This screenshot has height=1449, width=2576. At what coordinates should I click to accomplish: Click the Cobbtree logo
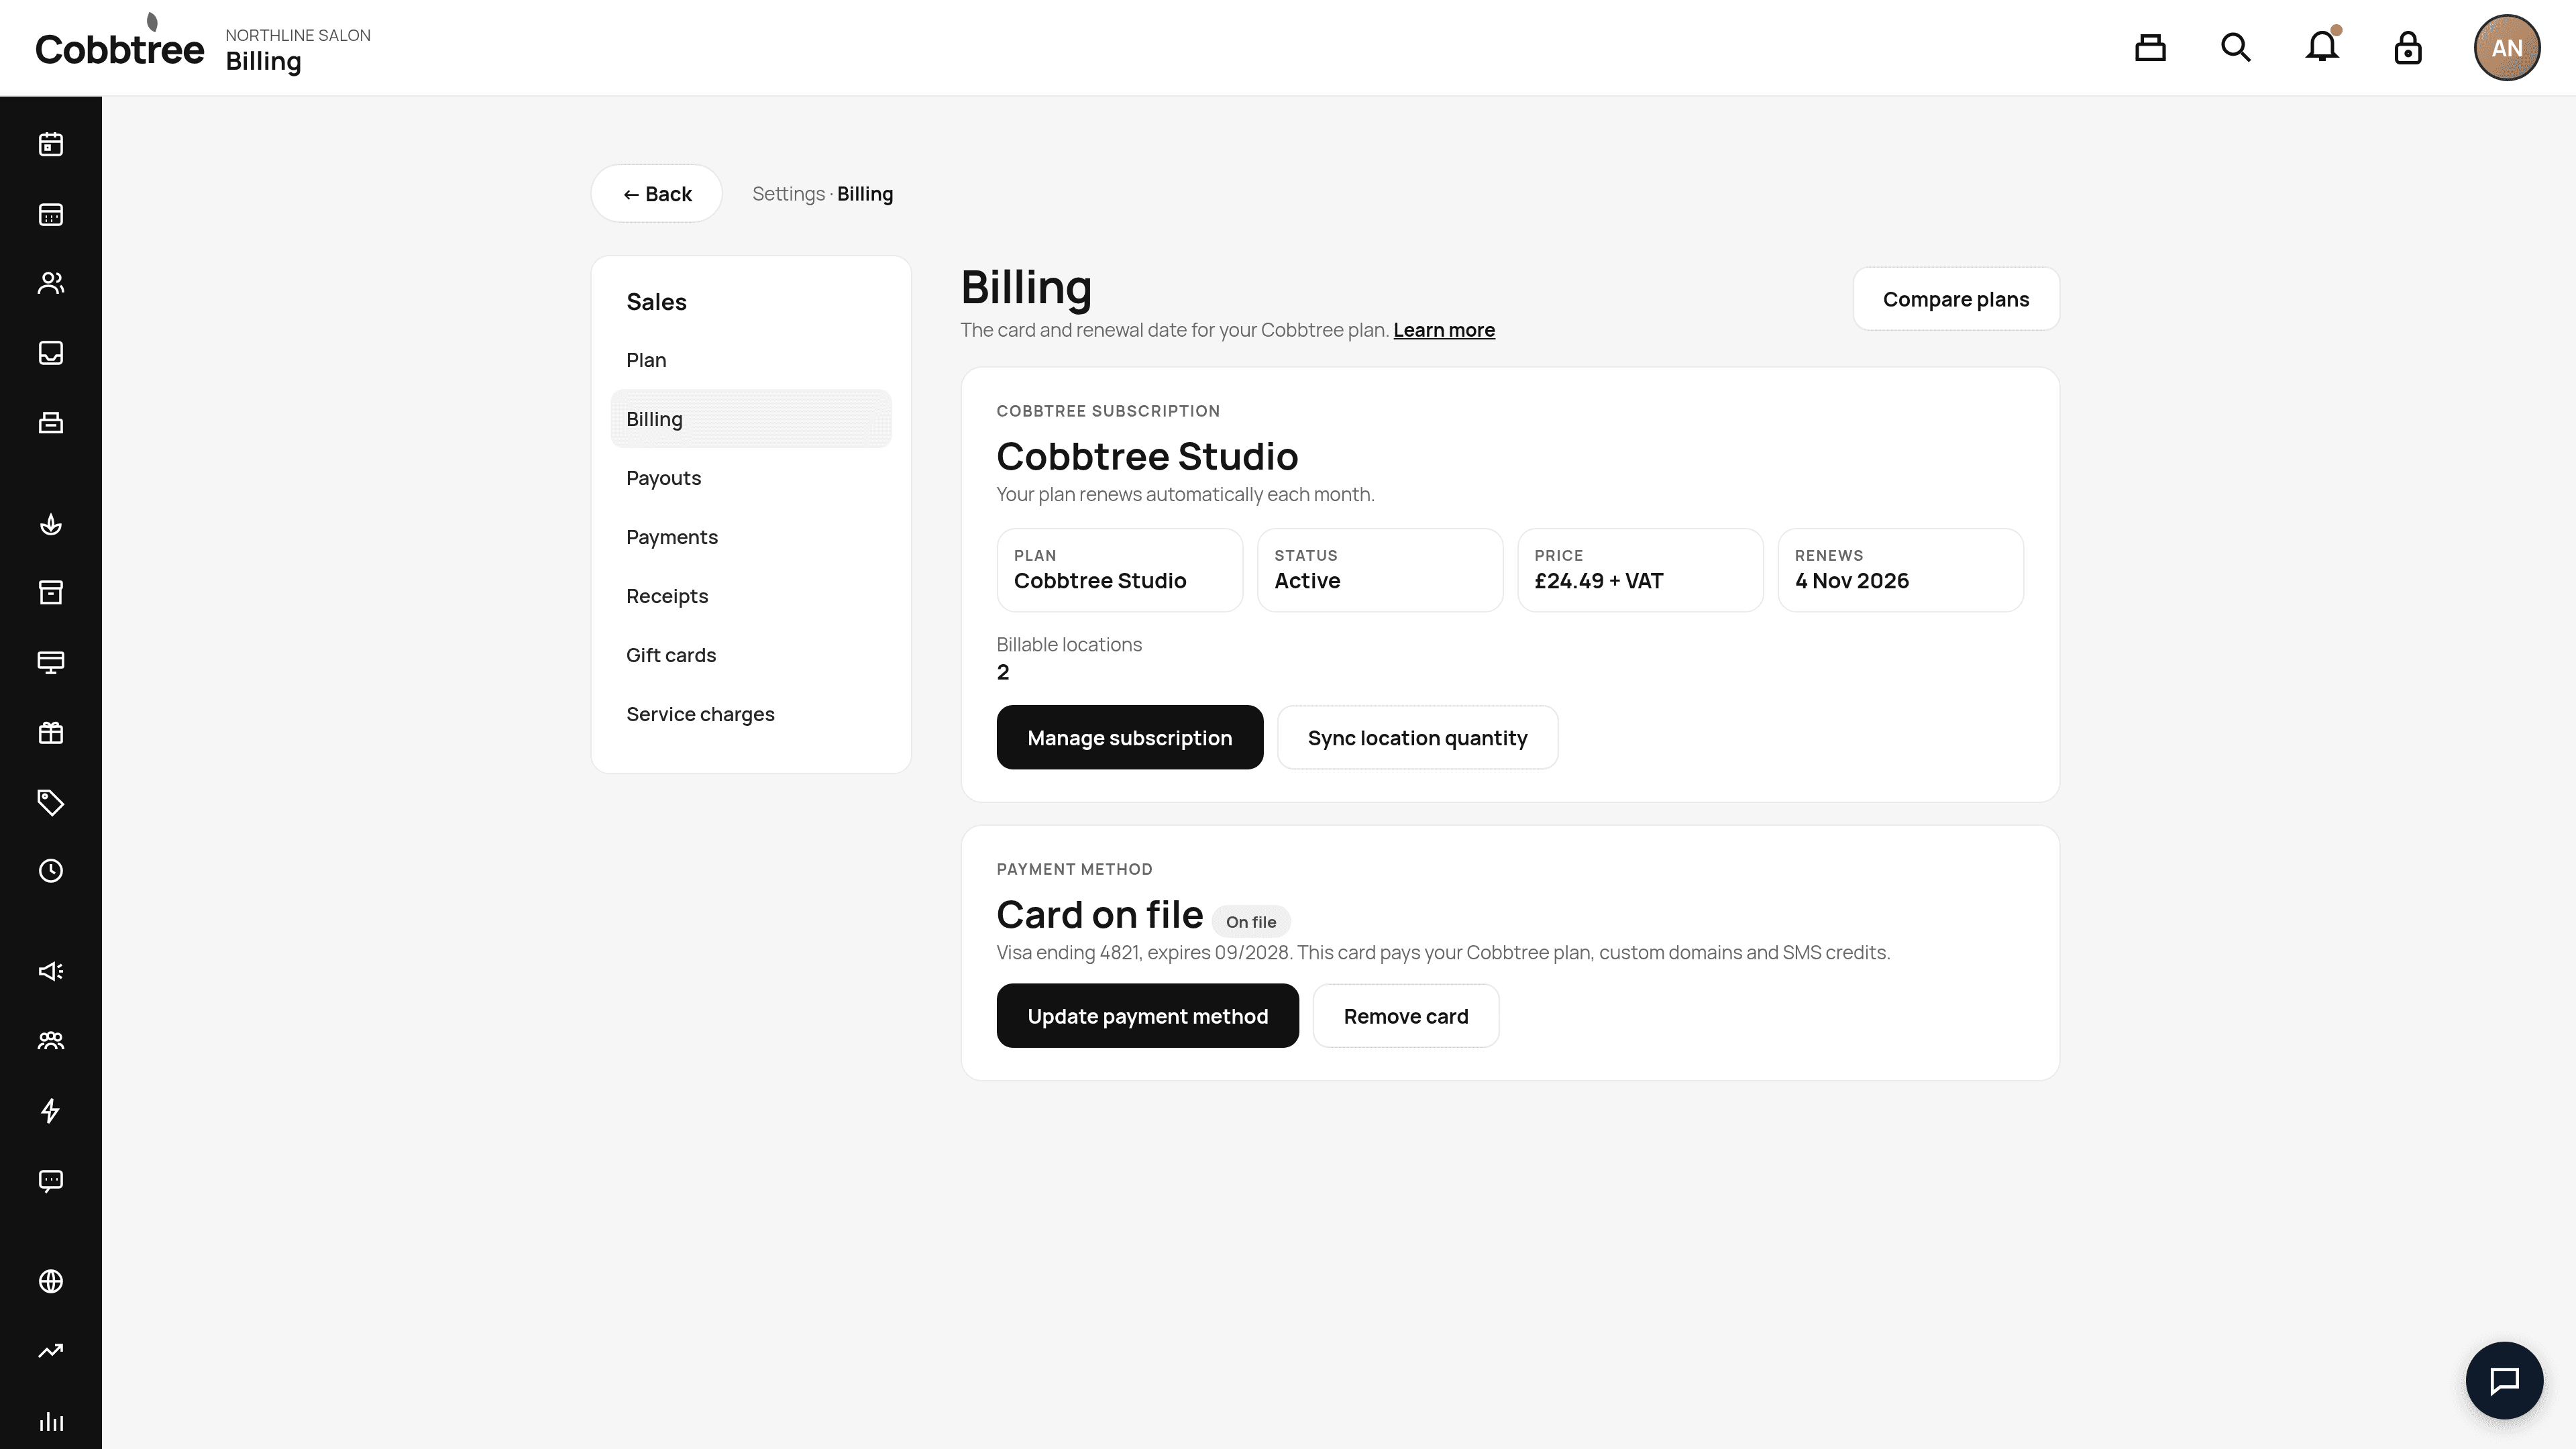[120, 42]
